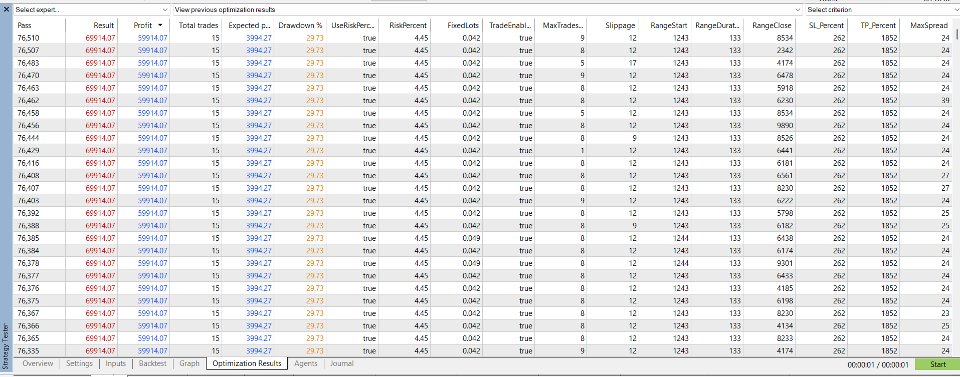This screenshot has height=377, width=960.
Task: Sort by the Profit column header
Action: click(143, 25)
